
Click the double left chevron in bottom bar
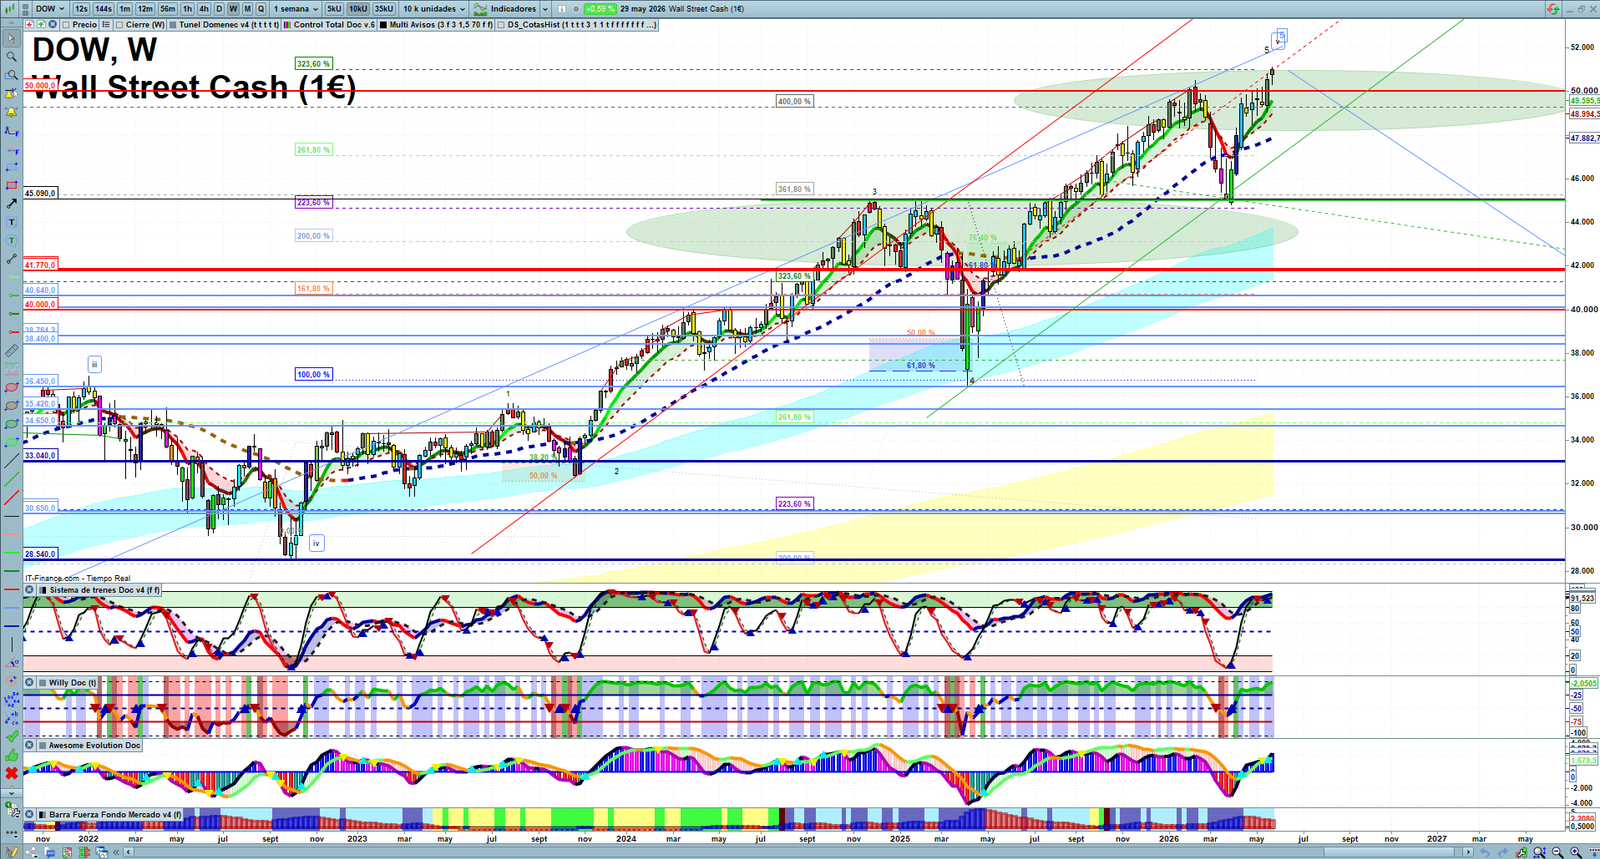click(116, 852)
